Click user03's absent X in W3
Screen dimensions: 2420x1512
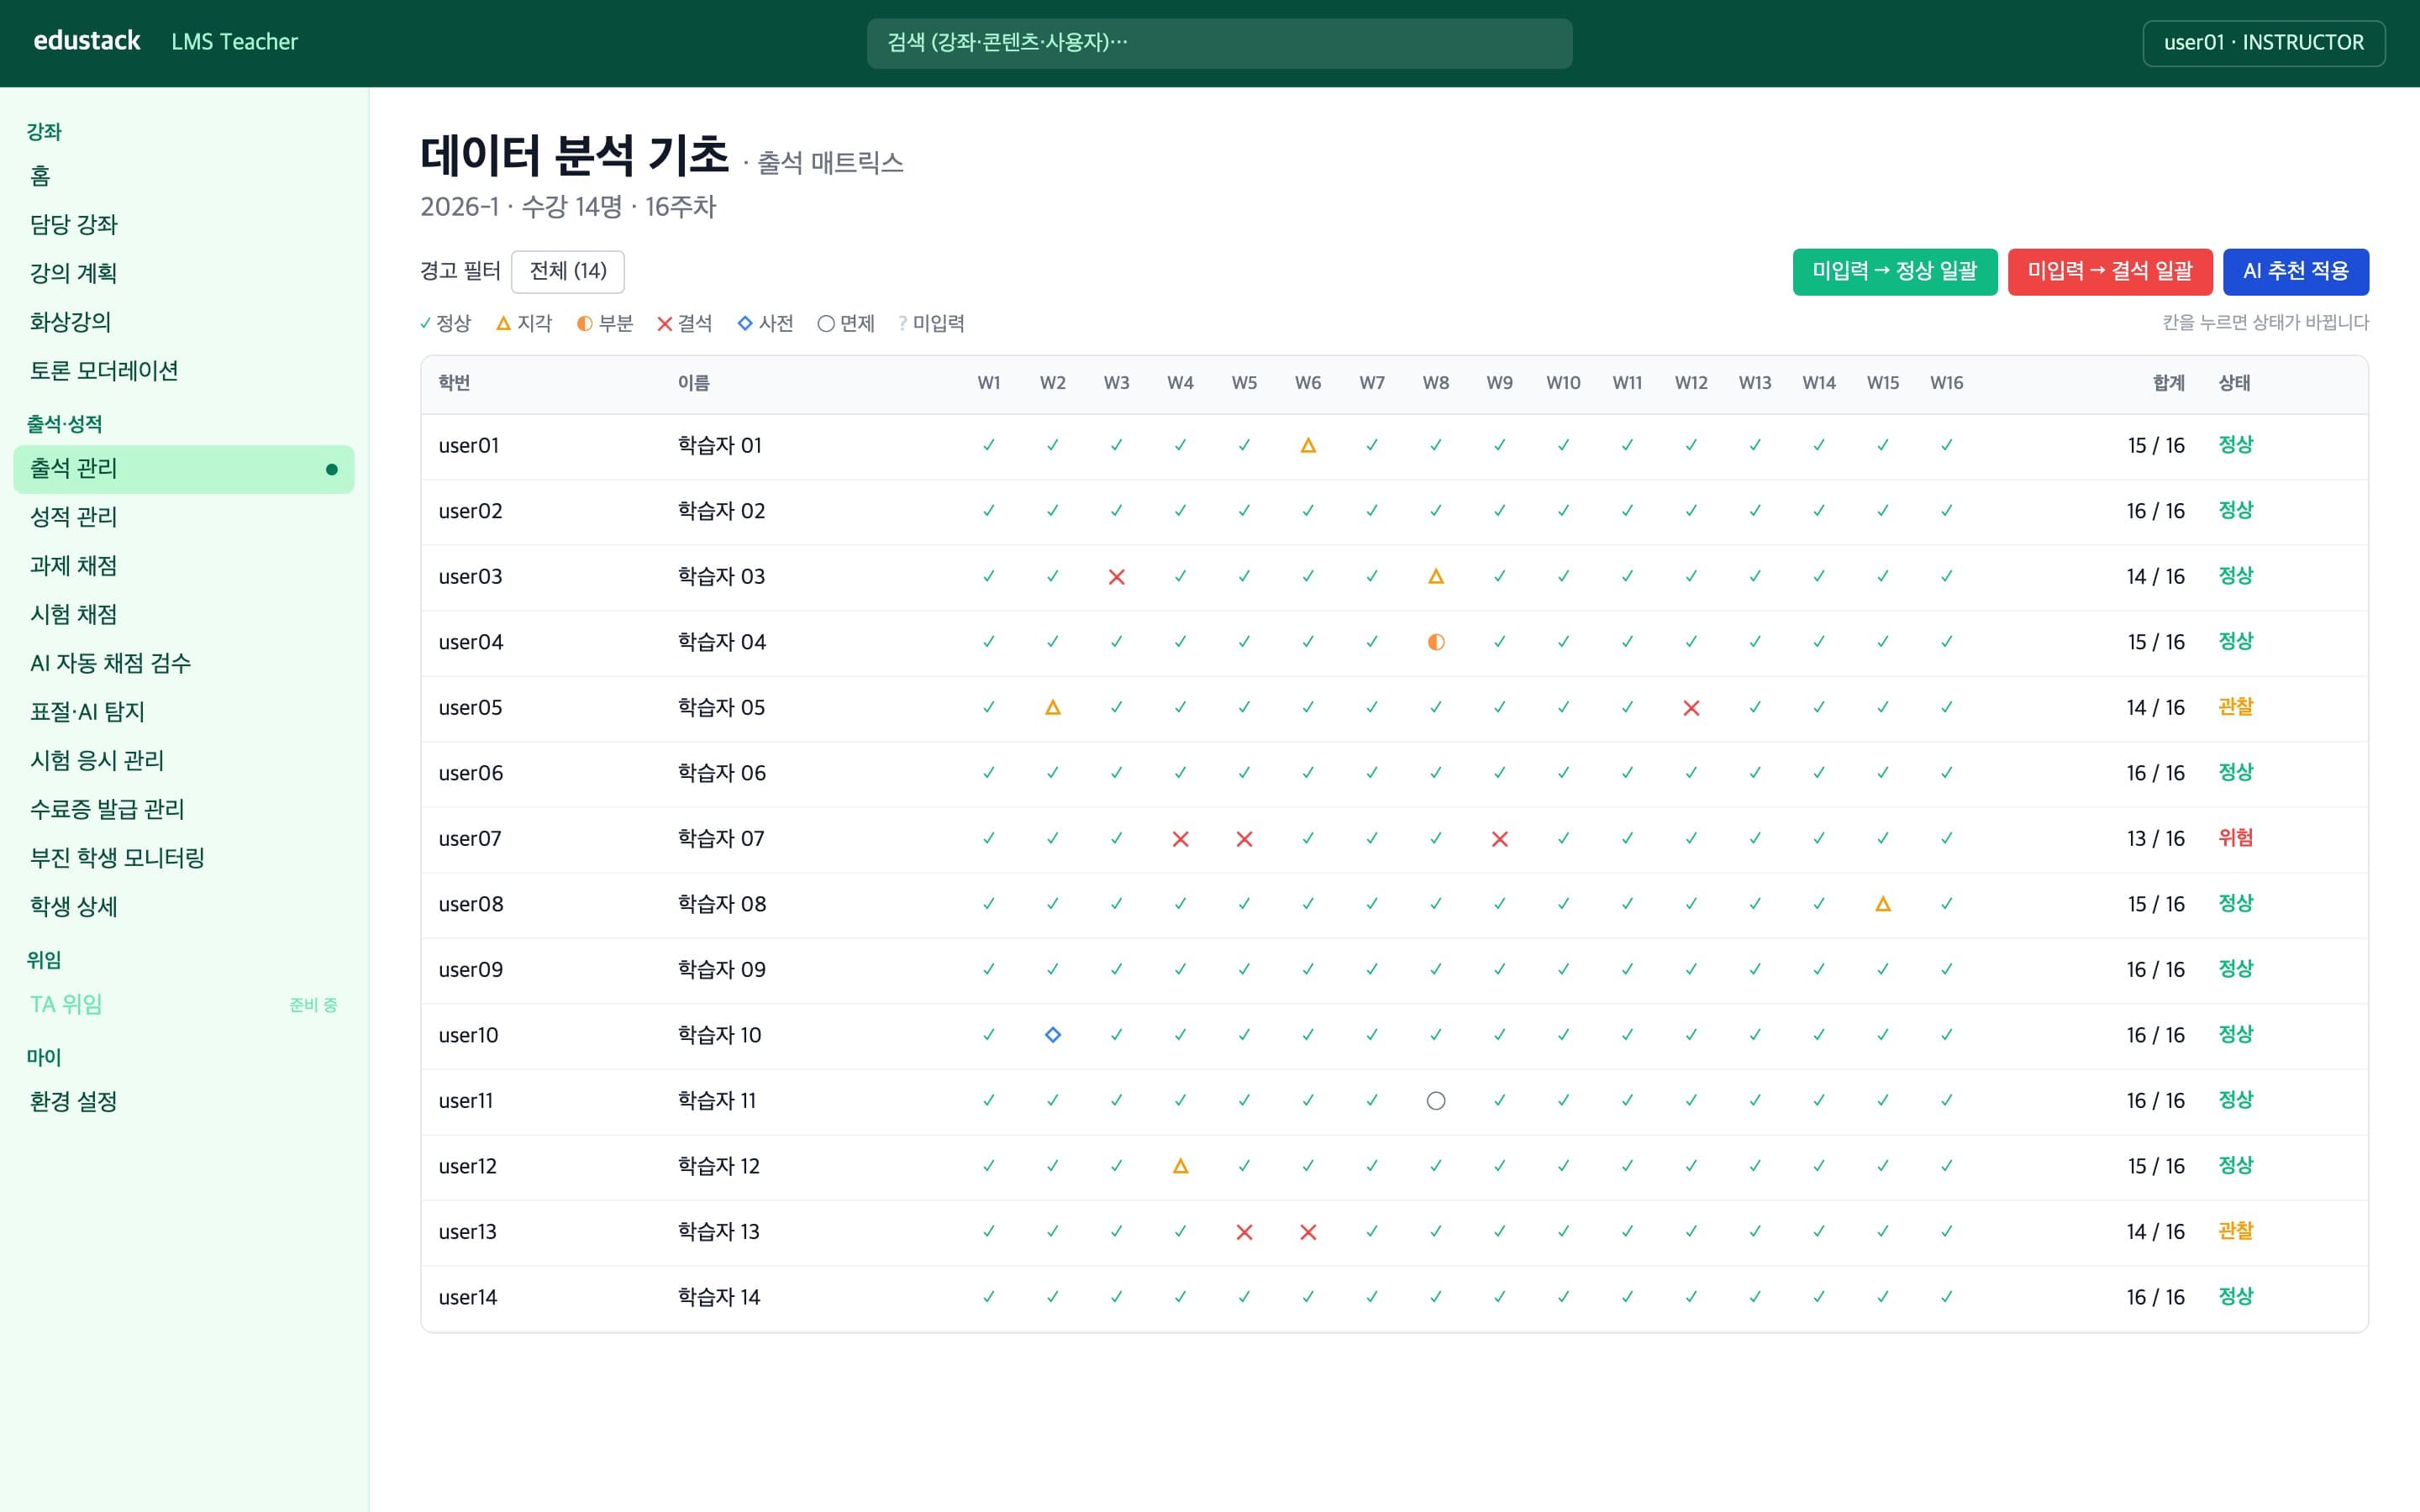coord(1117,577)
